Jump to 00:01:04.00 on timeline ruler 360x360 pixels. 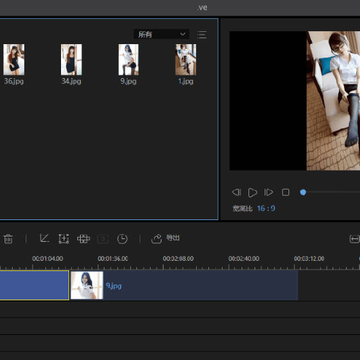47,259
